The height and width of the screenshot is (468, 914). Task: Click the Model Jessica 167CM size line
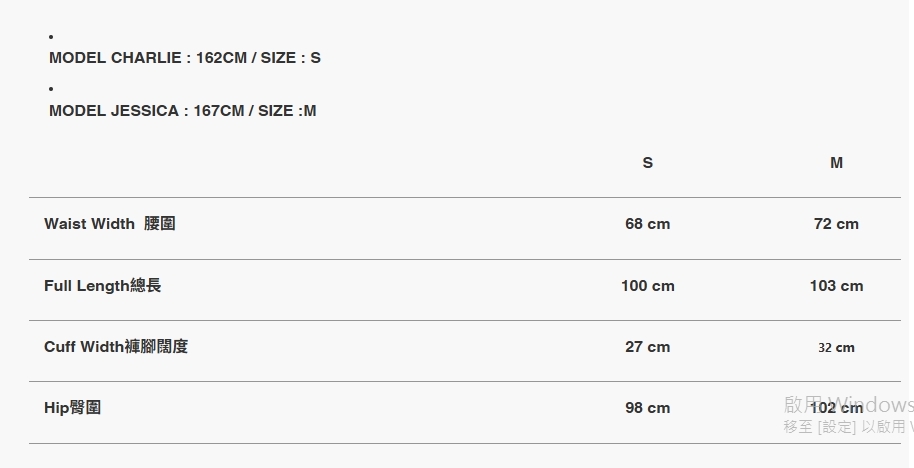tap(182, 111)
